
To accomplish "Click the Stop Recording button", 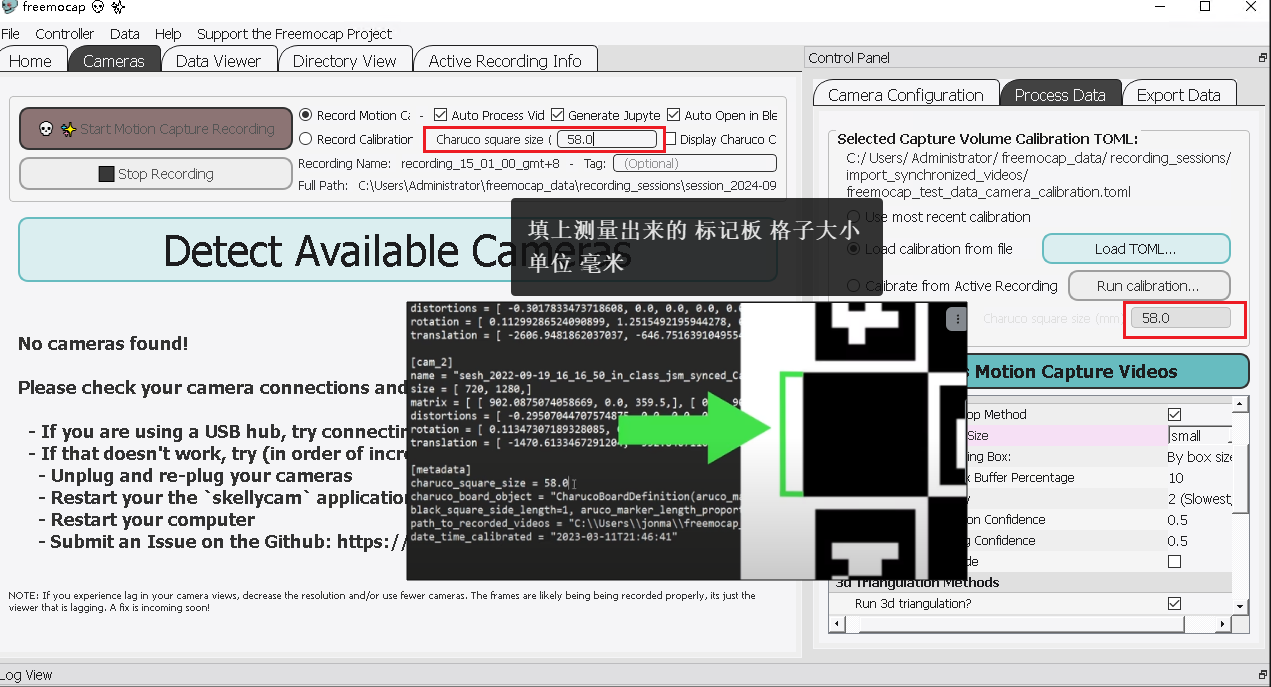I will 156,174.
